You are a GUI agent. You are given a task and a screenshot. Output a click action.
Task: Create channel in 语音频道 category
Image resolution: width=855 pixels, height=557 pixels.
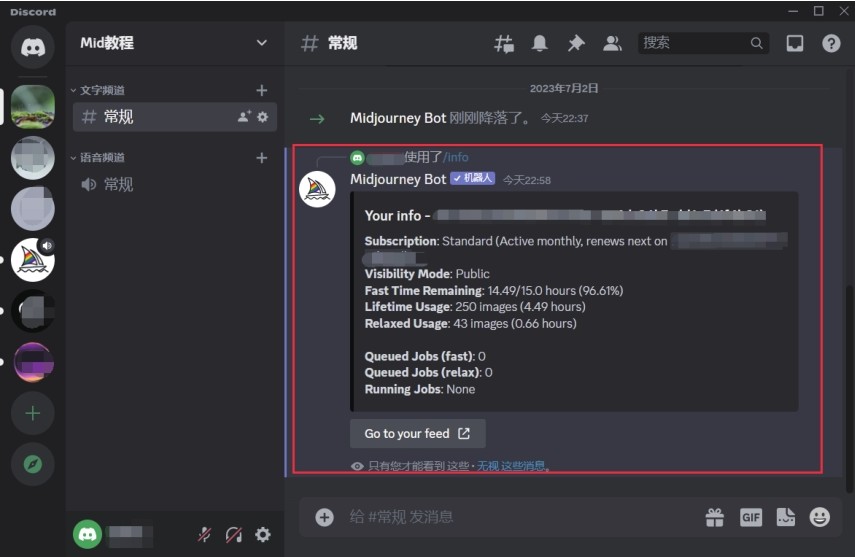point(262,158)
